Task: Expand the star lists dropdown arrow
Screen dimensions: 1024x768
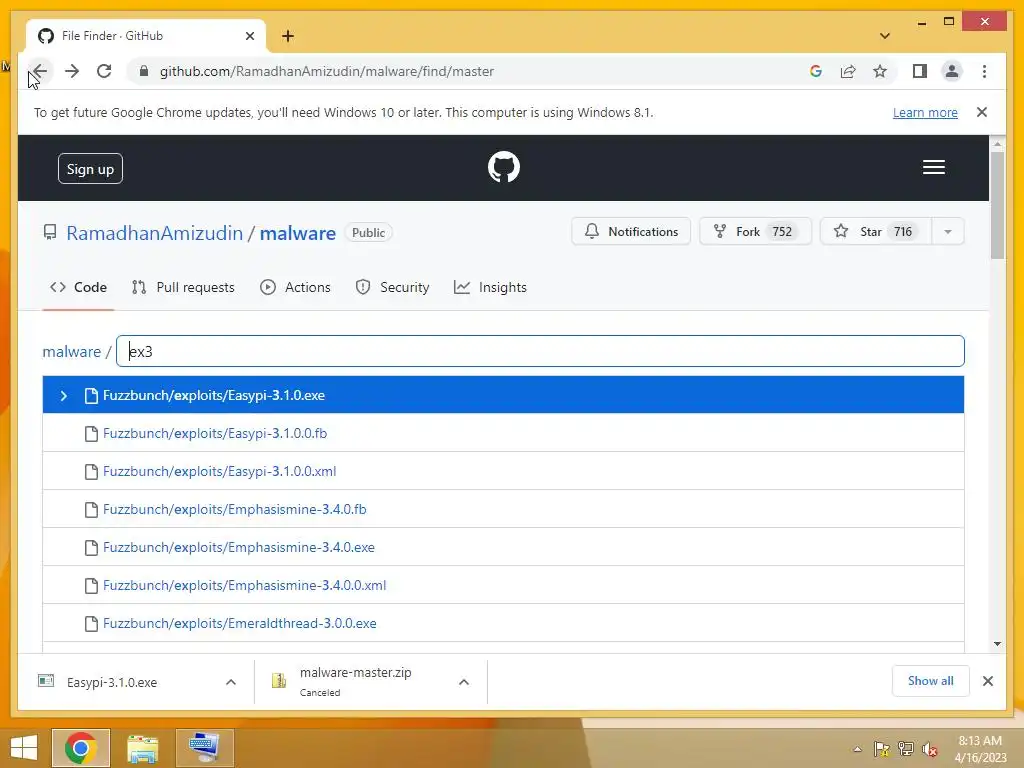Action: click(948, 232)
